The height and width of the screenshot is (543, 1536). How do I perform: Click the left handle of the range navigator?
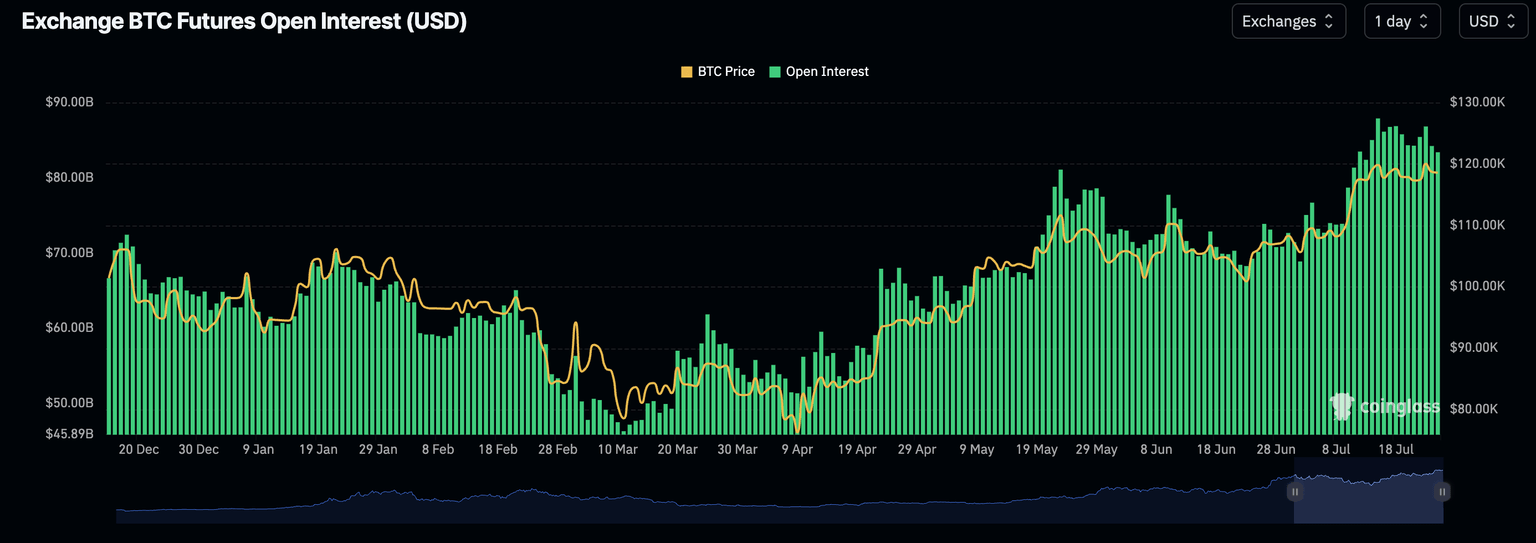pos(1294,492)
